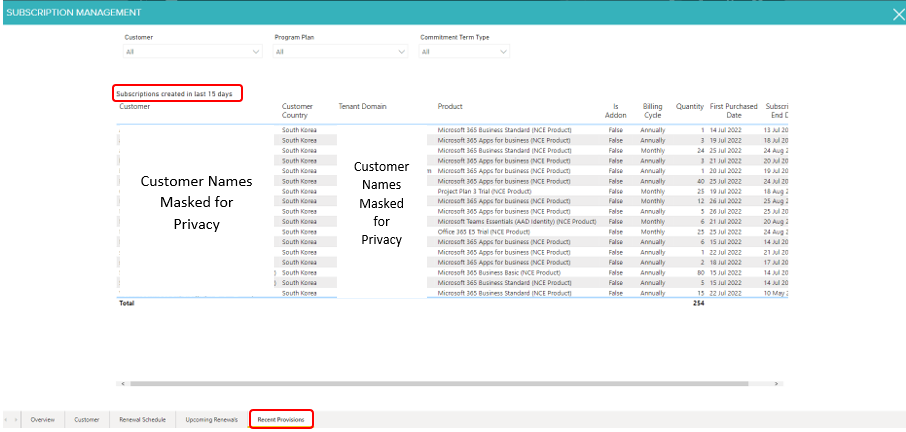
Task: Sort by the Tenant Domain column header
Action: [x=362, y=106]
